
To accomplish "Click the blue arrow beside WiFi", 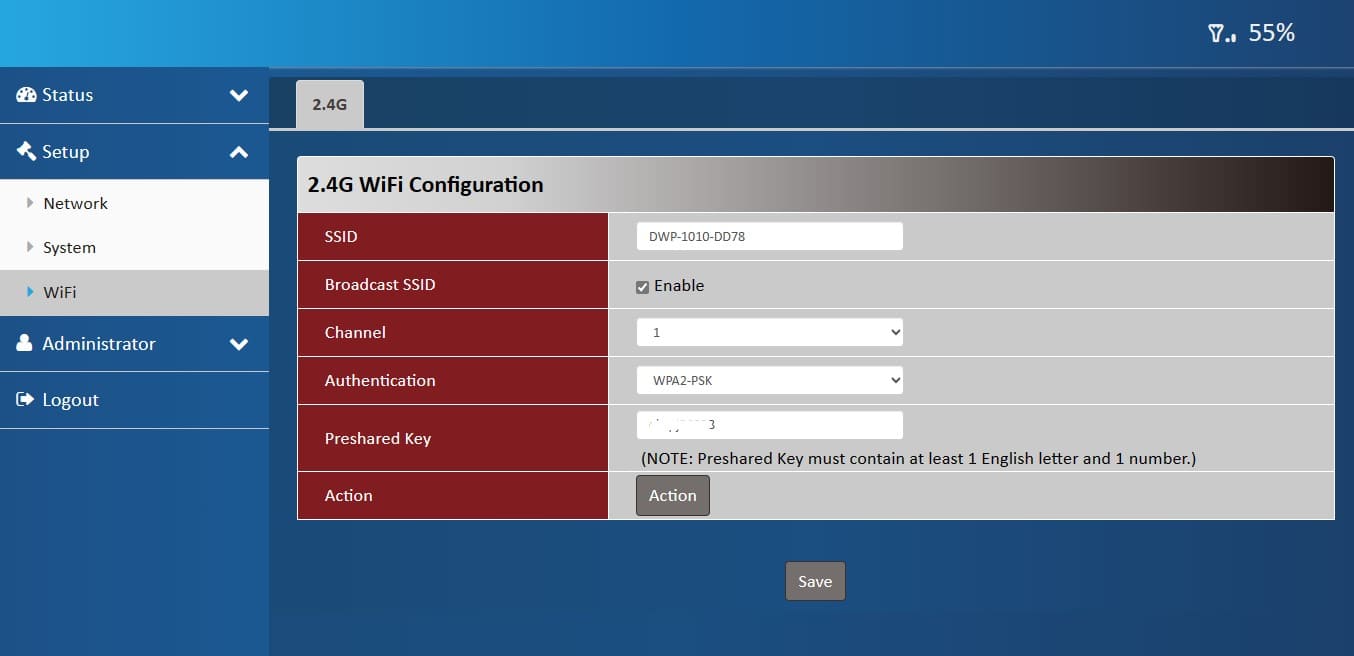I will [30, 292].
